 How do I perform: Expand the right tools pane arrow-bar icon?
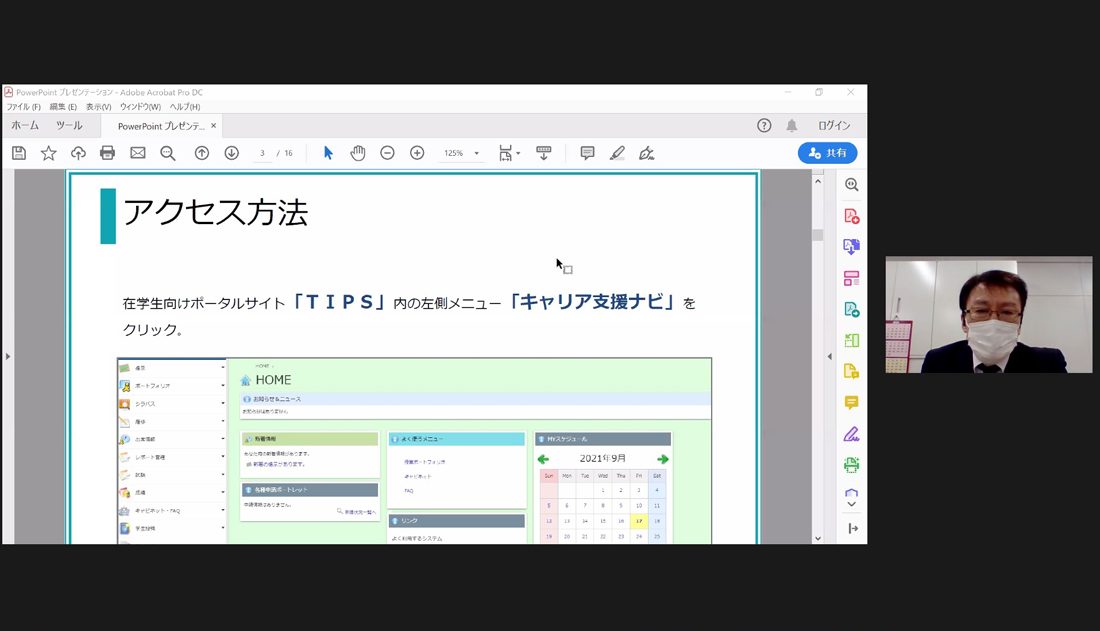[852, 529]
